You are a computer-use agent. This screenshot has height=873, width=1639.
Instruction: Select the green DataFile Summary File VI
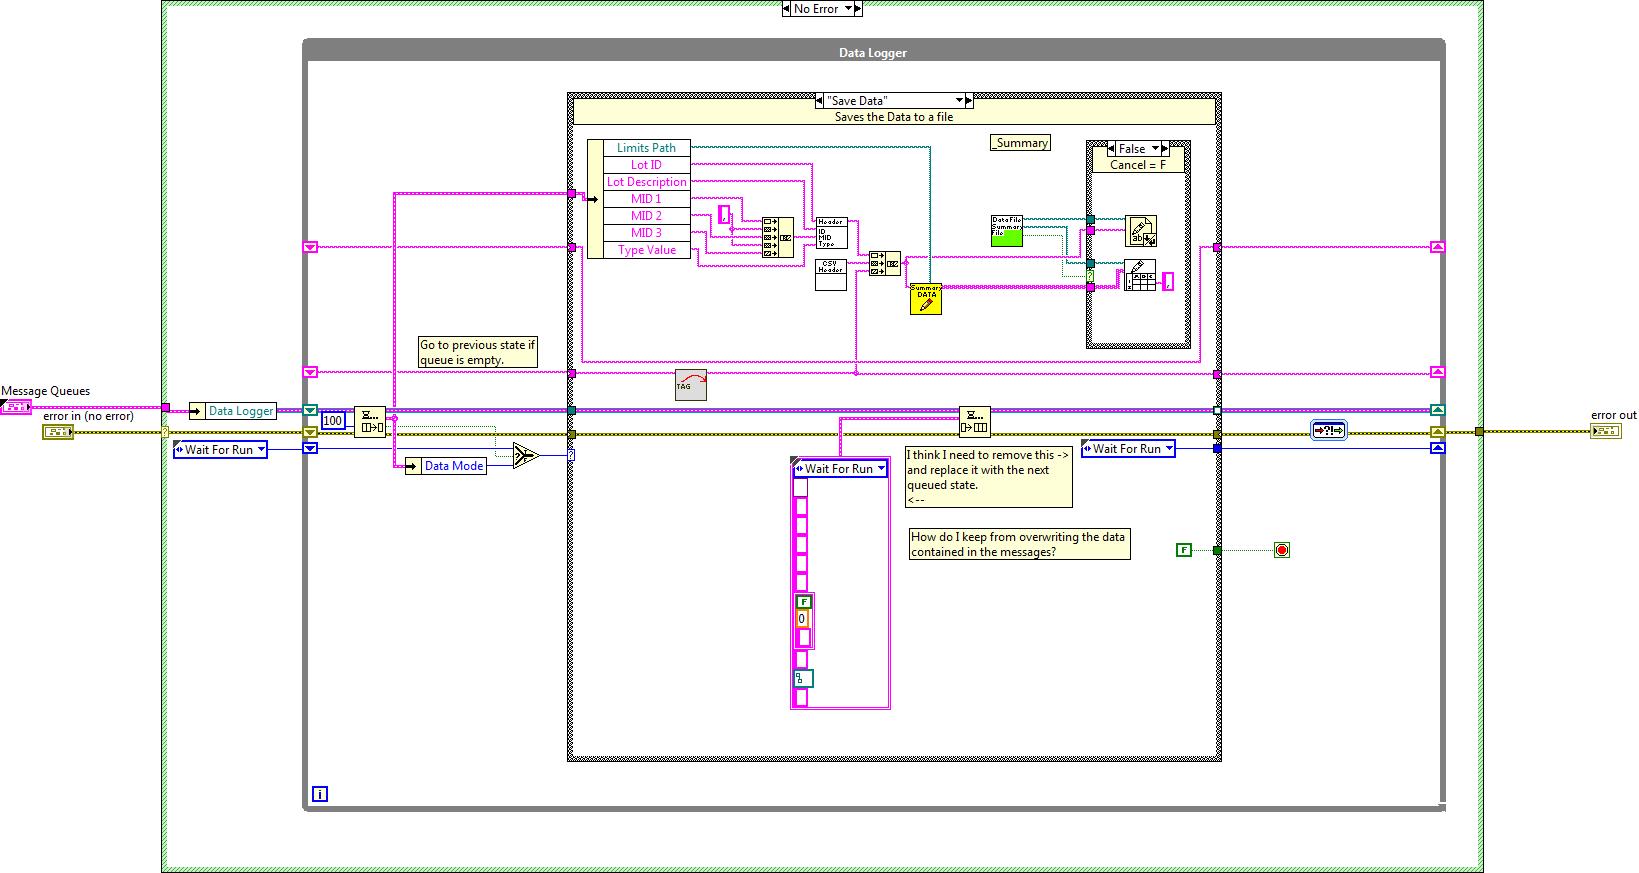1007,231
